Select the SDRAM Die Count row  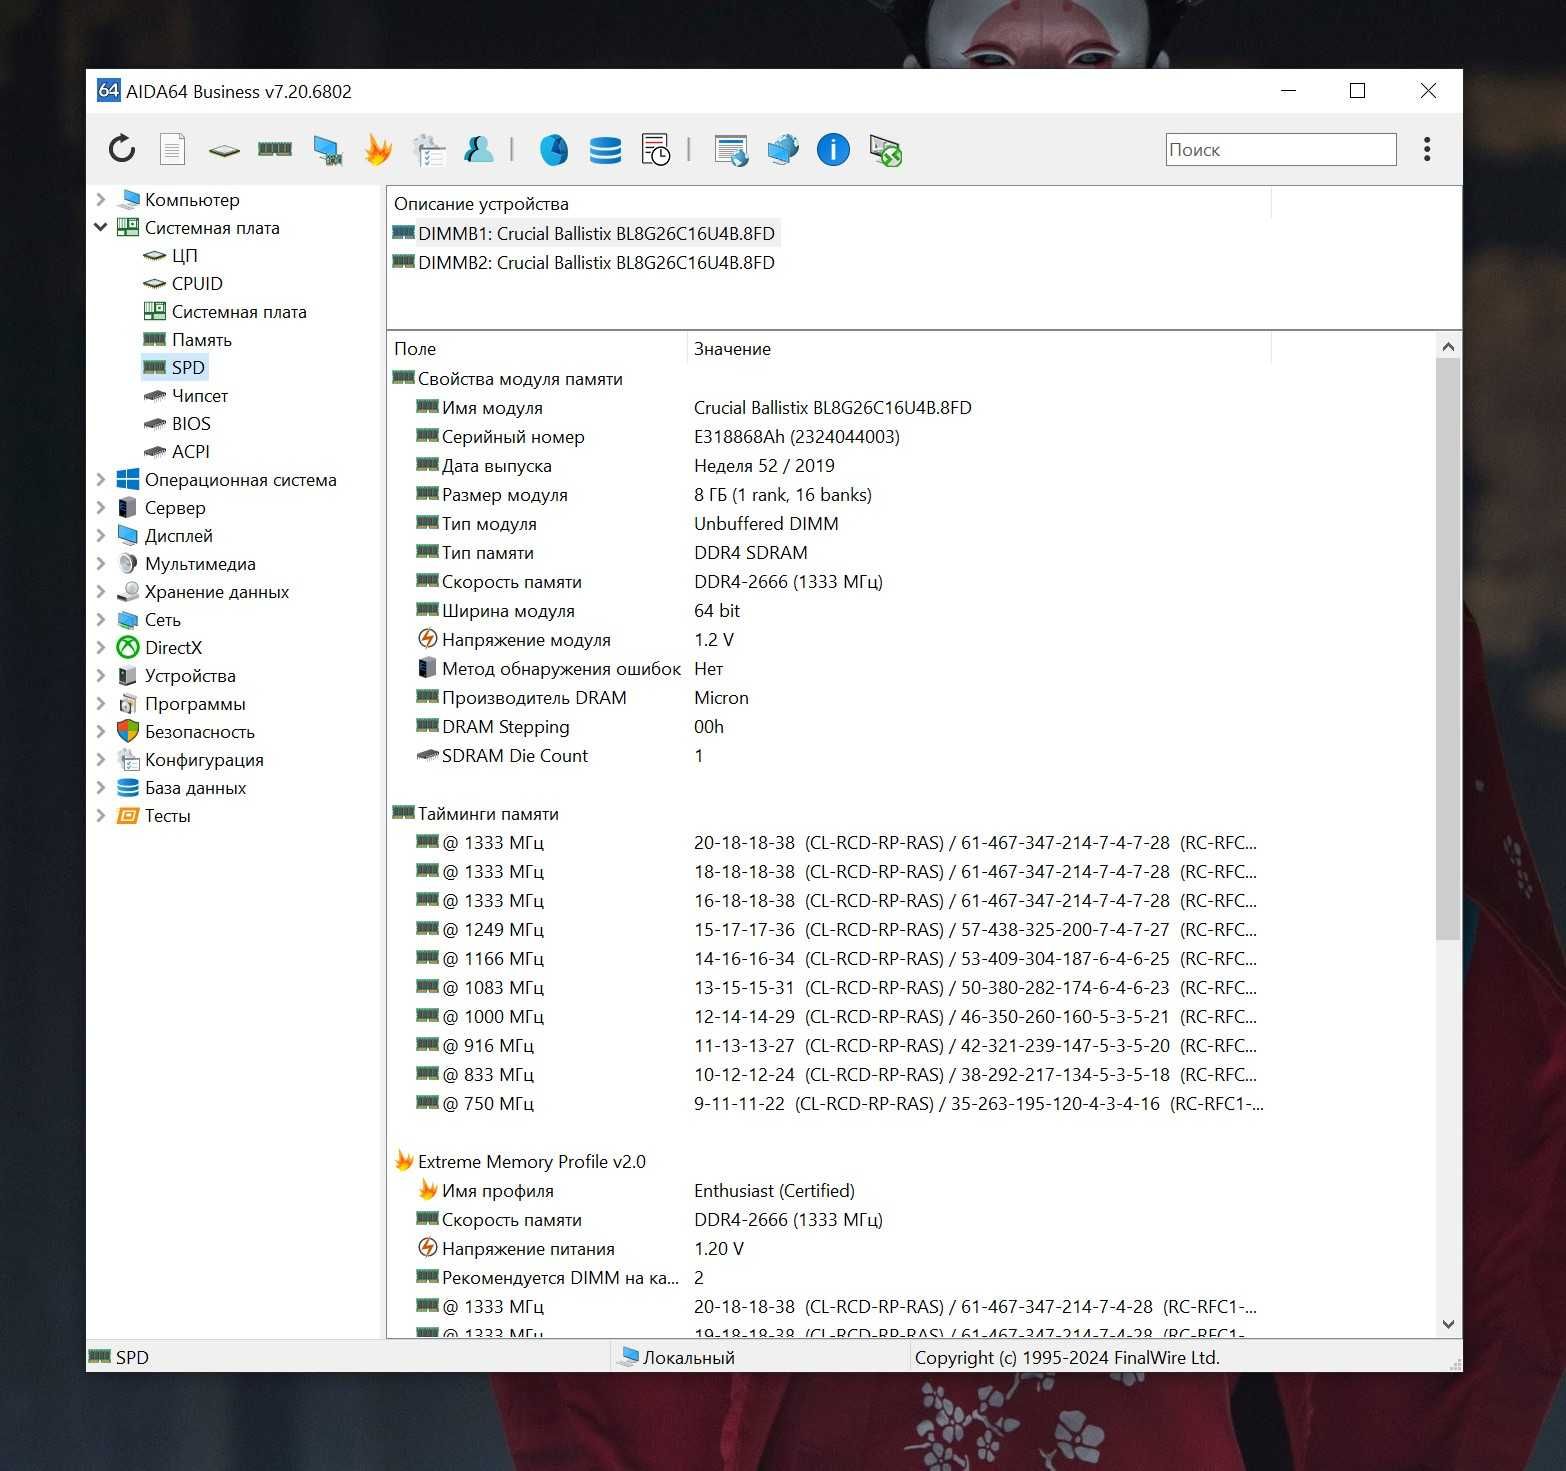pyautogui.click(x=828, y=755)
